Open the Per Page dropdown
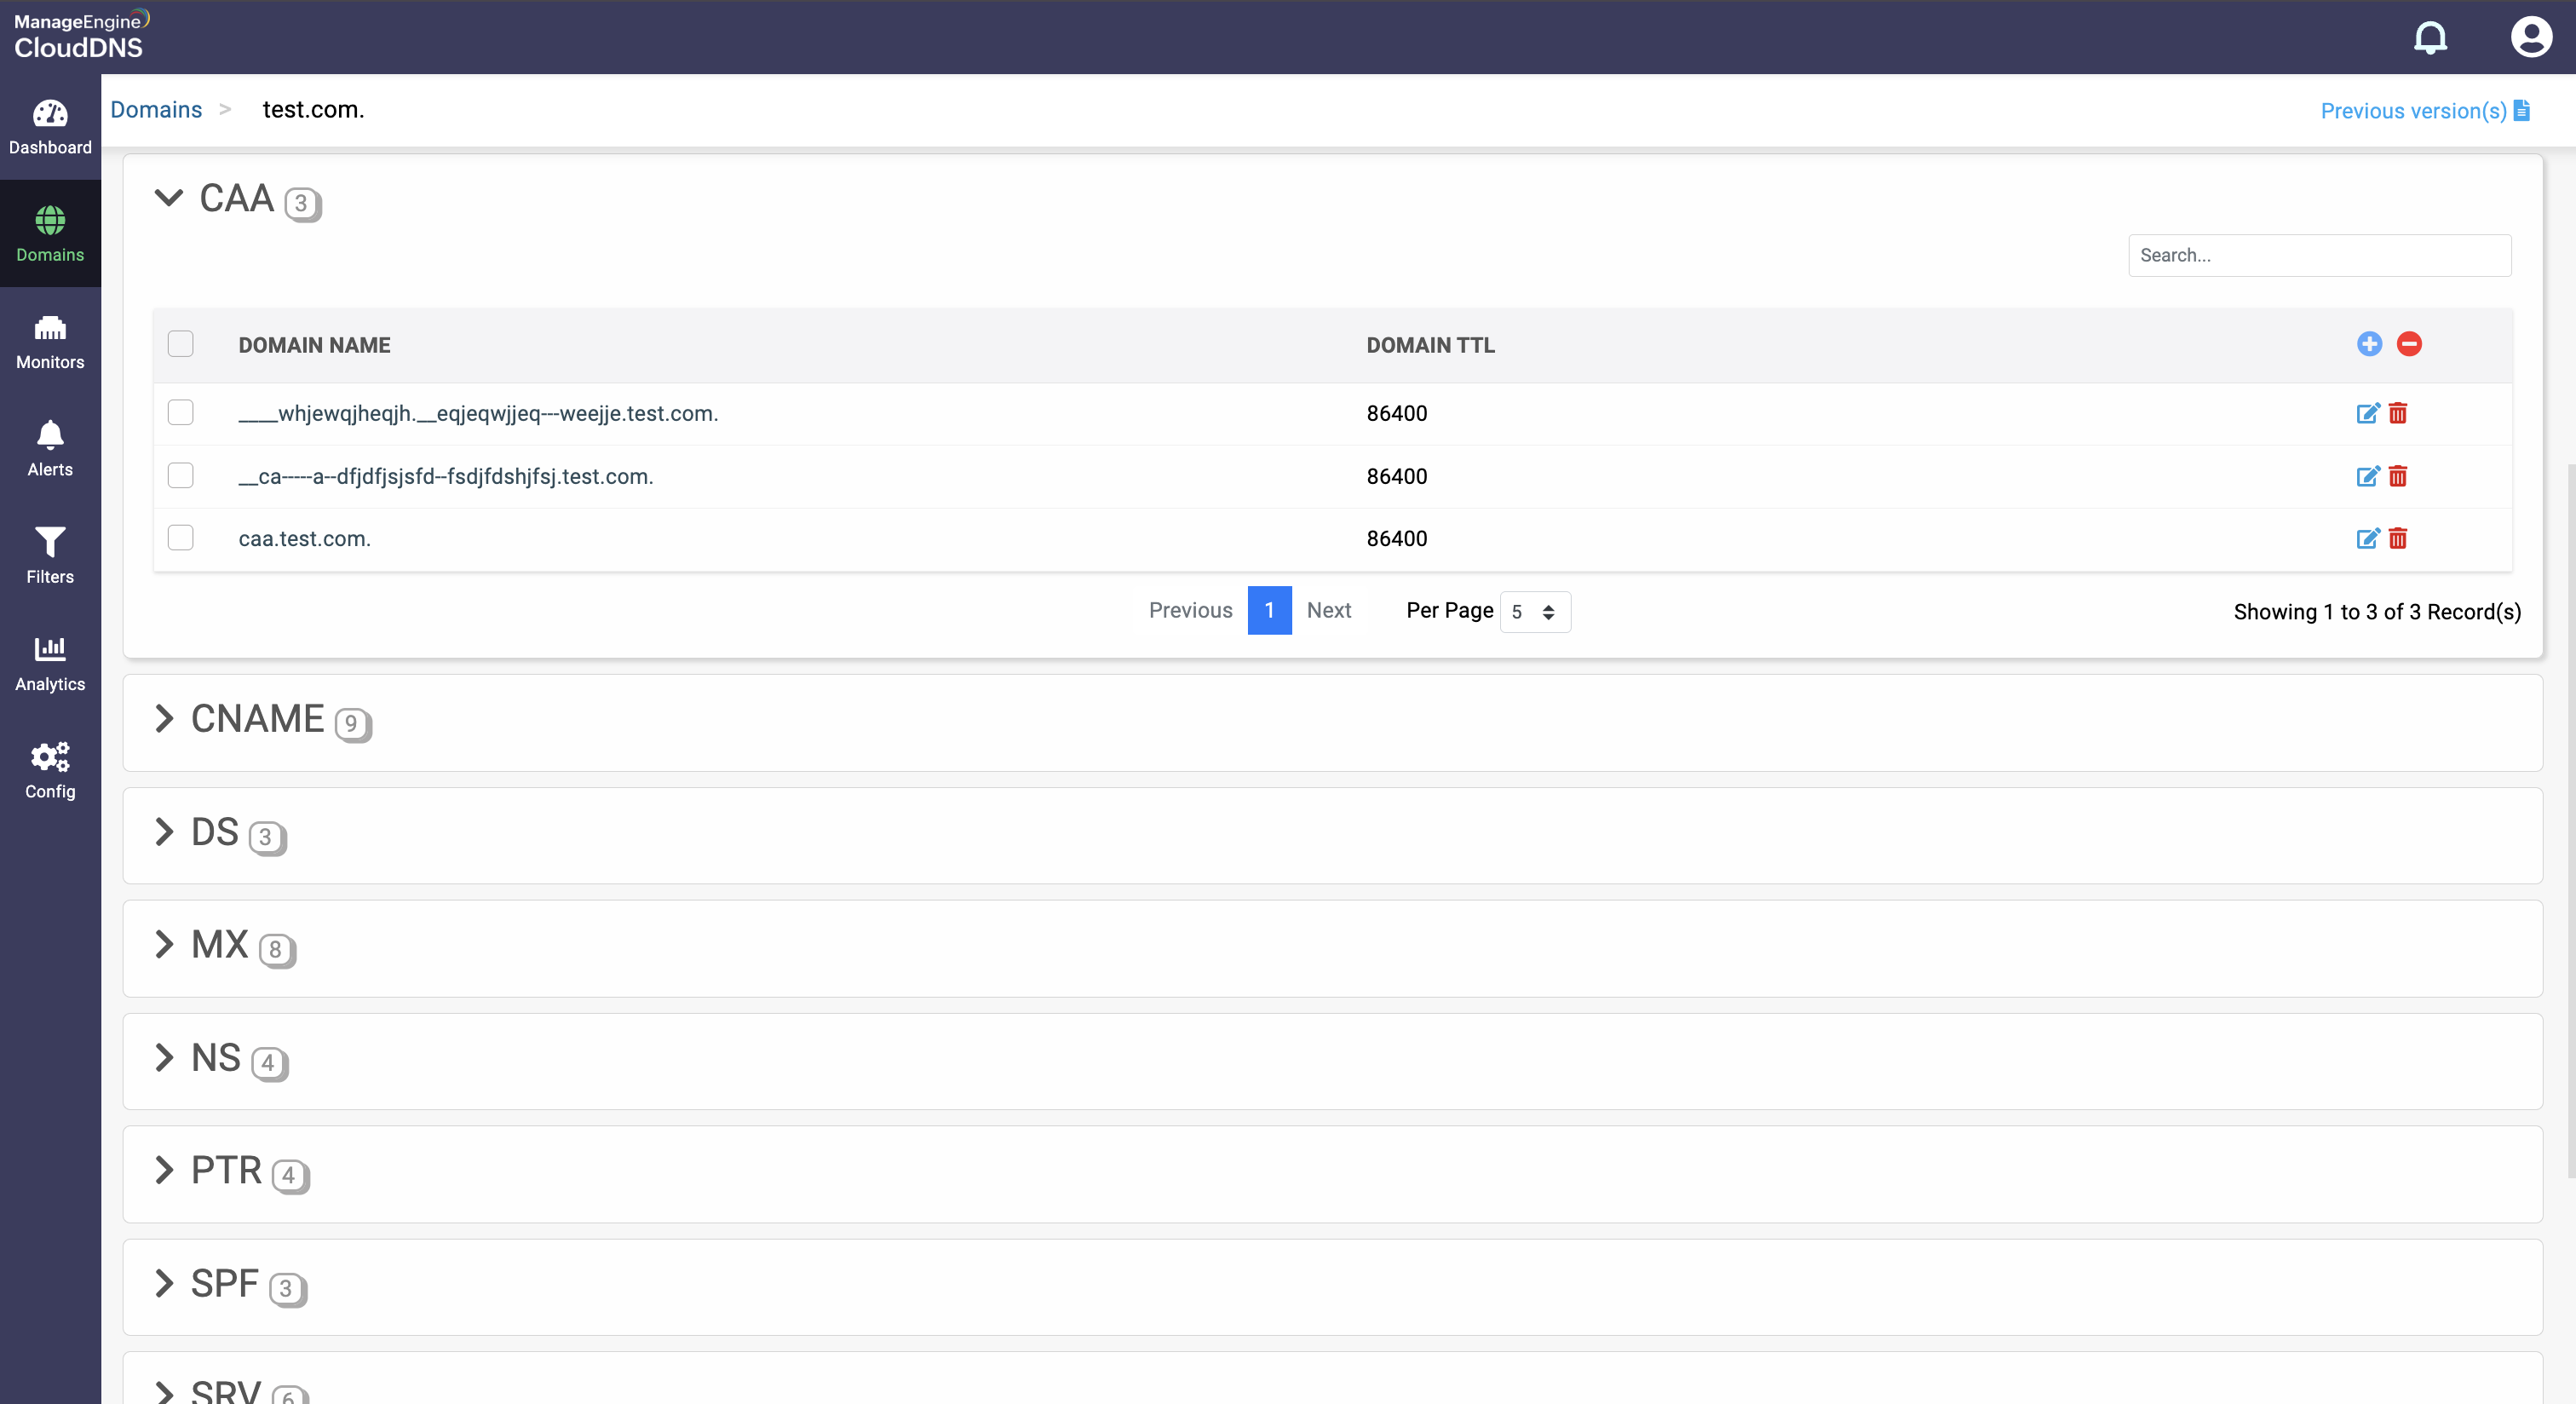This screenshot has height=1404, width=2576. [x=1534, y=612]
